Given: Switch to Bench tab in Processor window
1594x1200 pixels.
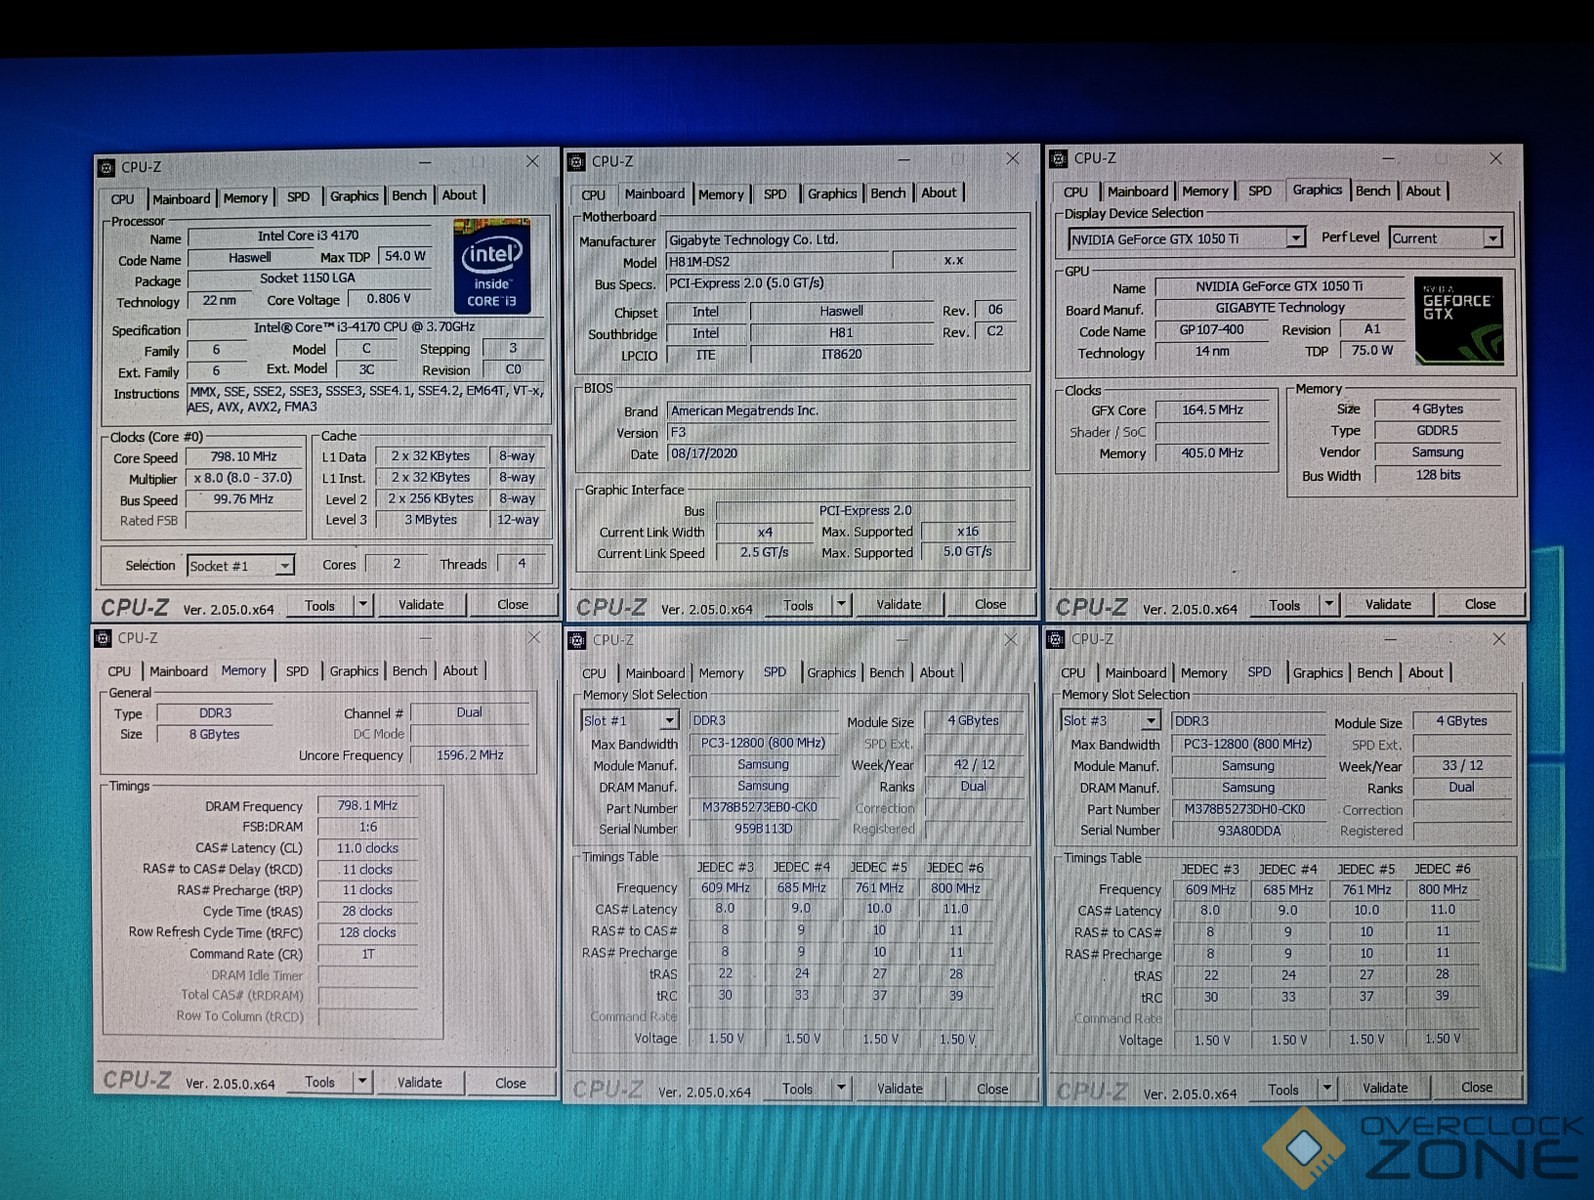Looking at the screenshot, I should (x=409, y=195).
